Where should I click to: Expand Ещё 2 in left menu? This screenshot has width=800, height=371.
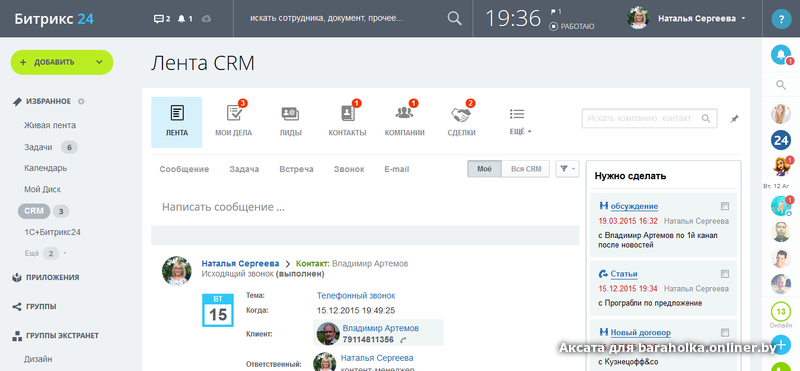tap(45, 253)
